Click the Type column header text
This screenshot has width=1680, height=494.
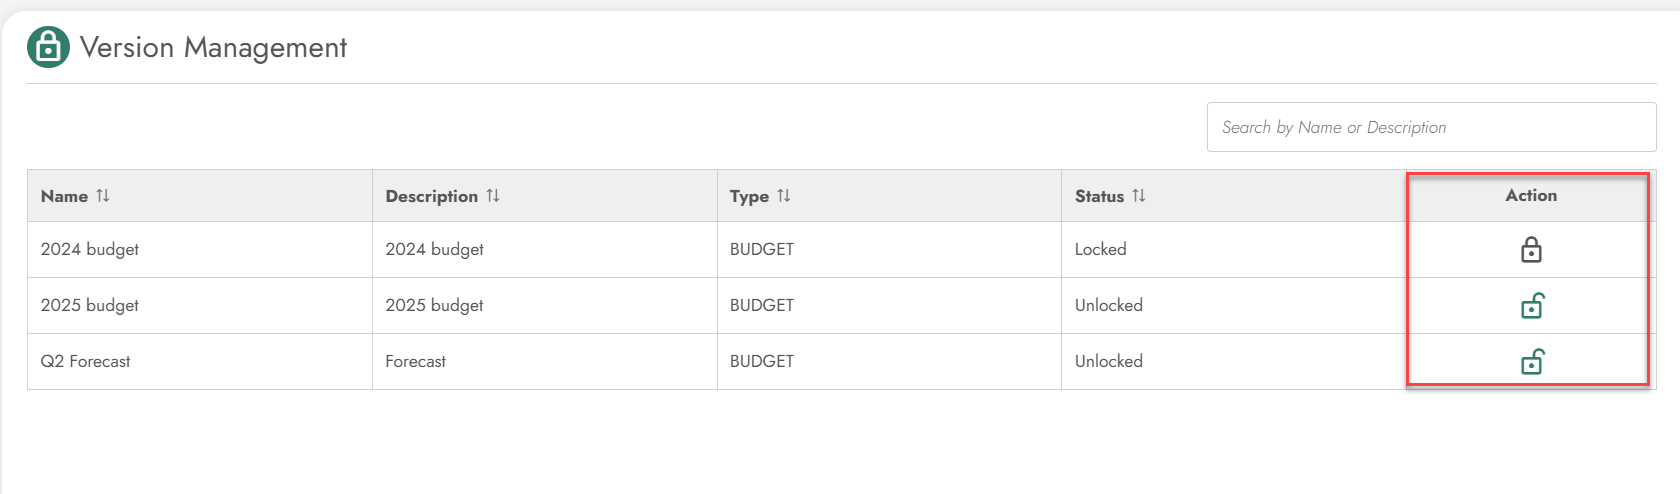[x=749, y=197]
